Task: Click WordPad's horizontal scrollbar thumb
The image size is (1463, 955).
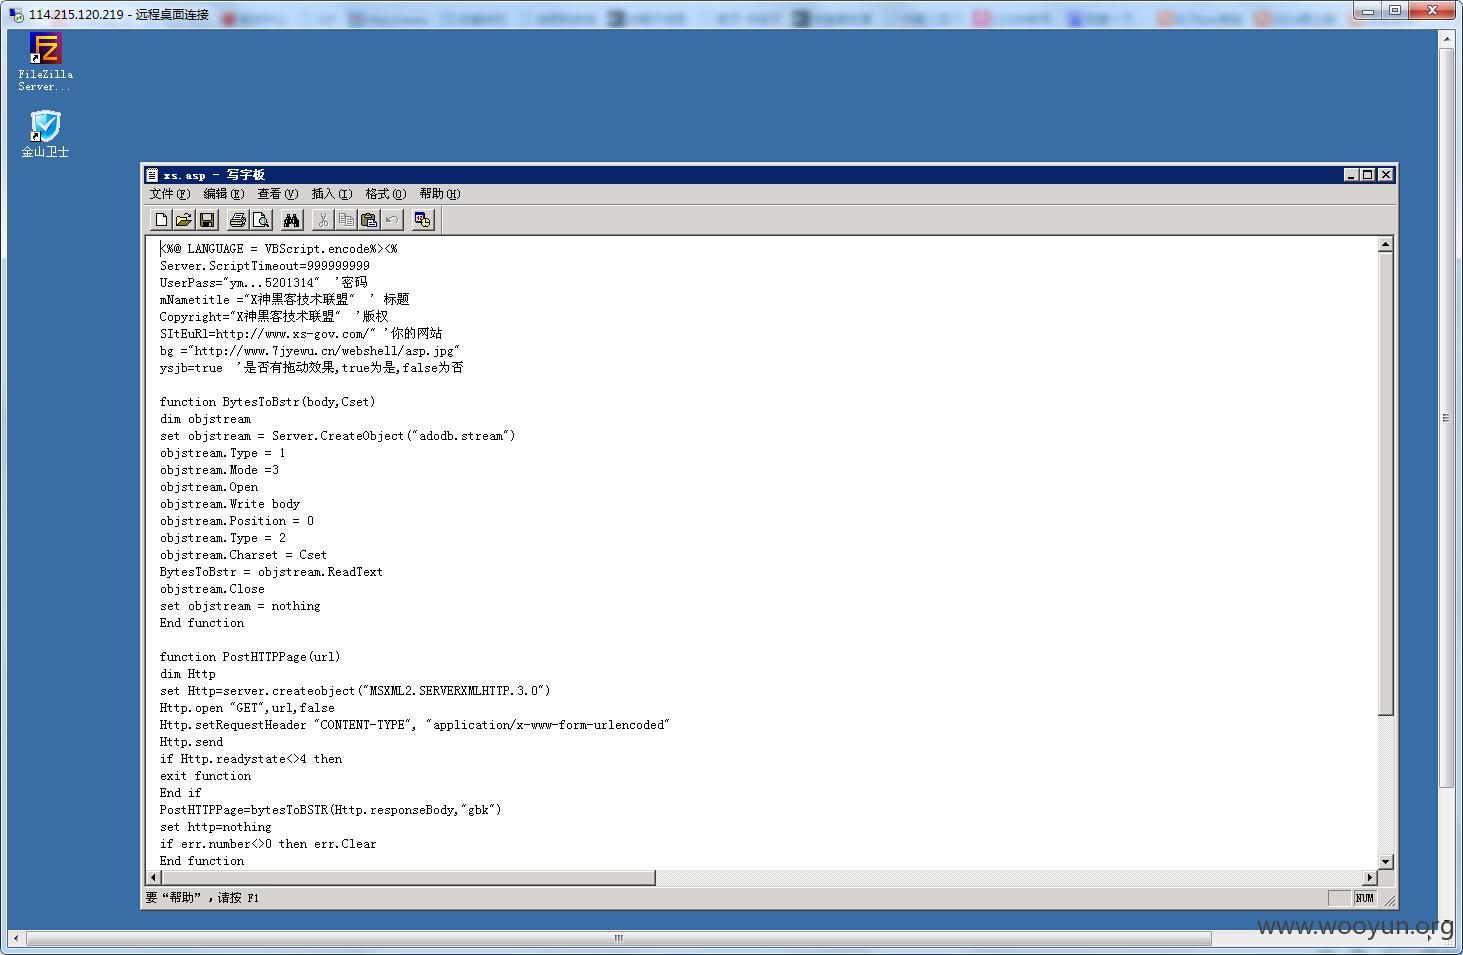Action: [408, 877]
